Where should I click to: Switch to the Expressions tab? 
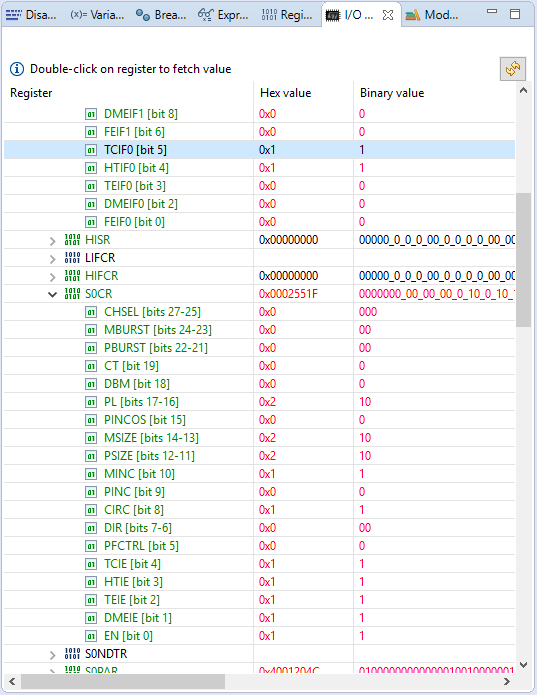coord(223,15)
